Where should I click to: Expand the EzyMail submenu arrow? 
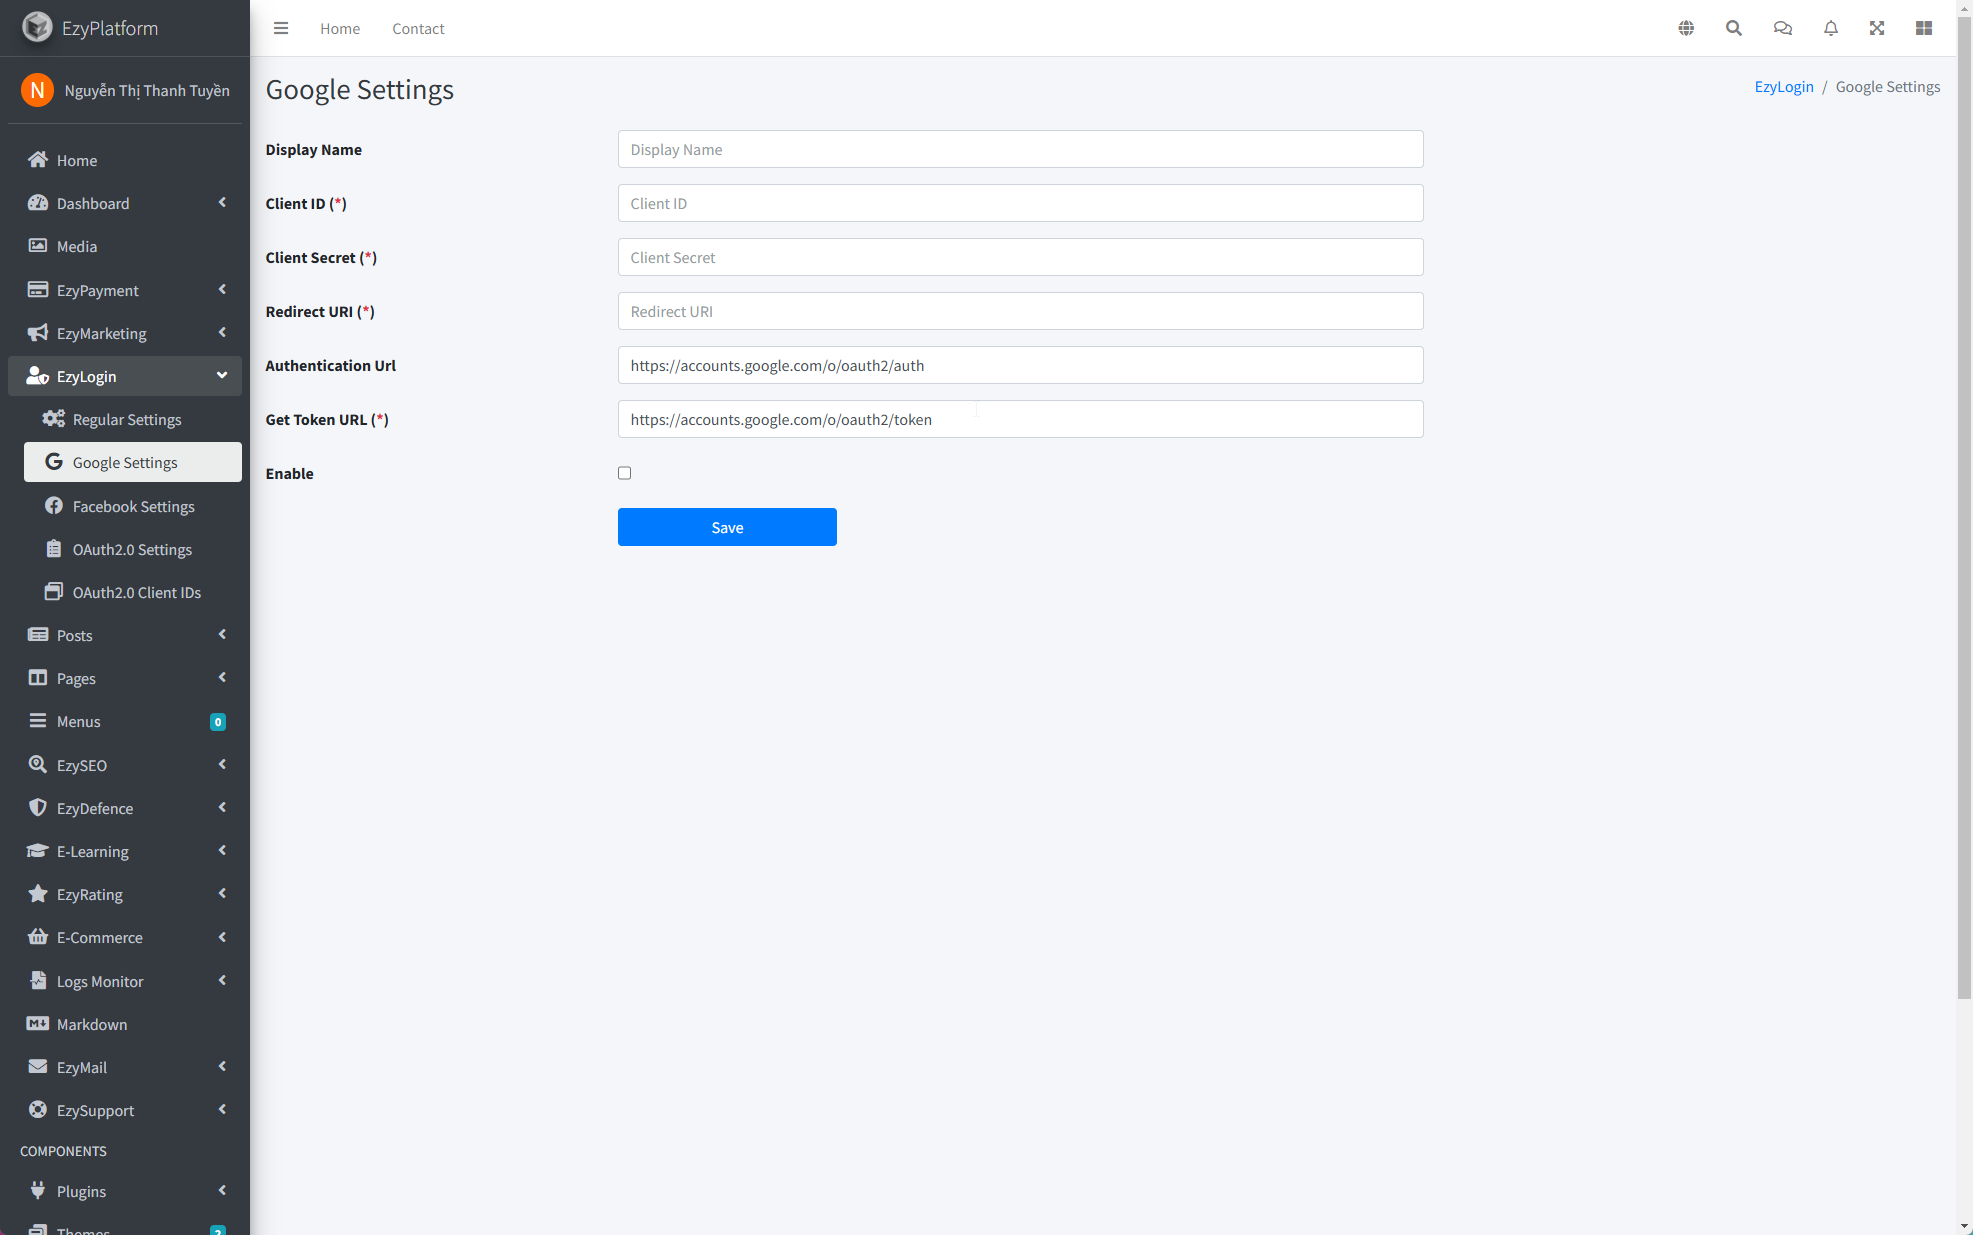[222, 1067]
